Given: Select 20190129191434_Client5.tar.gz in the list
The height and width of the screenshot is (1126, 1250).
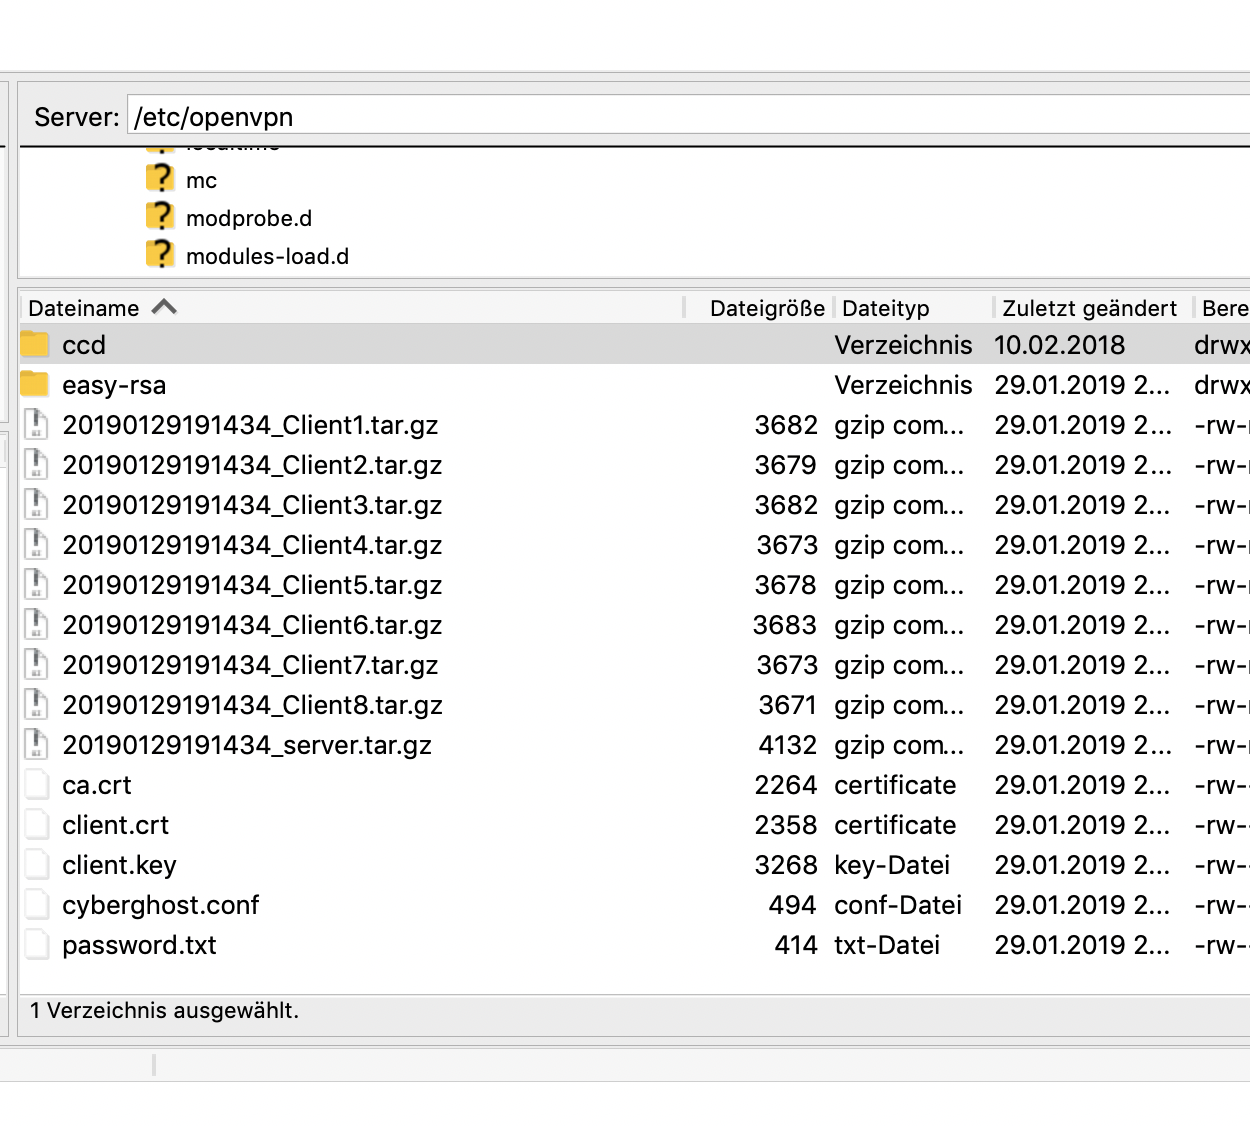Looking at the screenshot, I should (x=252, y=585).
